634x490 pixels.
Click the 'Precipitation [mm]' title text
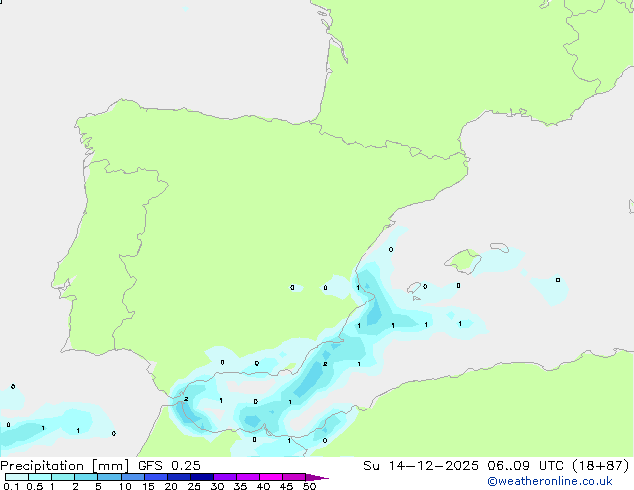(x=65, y=466)
